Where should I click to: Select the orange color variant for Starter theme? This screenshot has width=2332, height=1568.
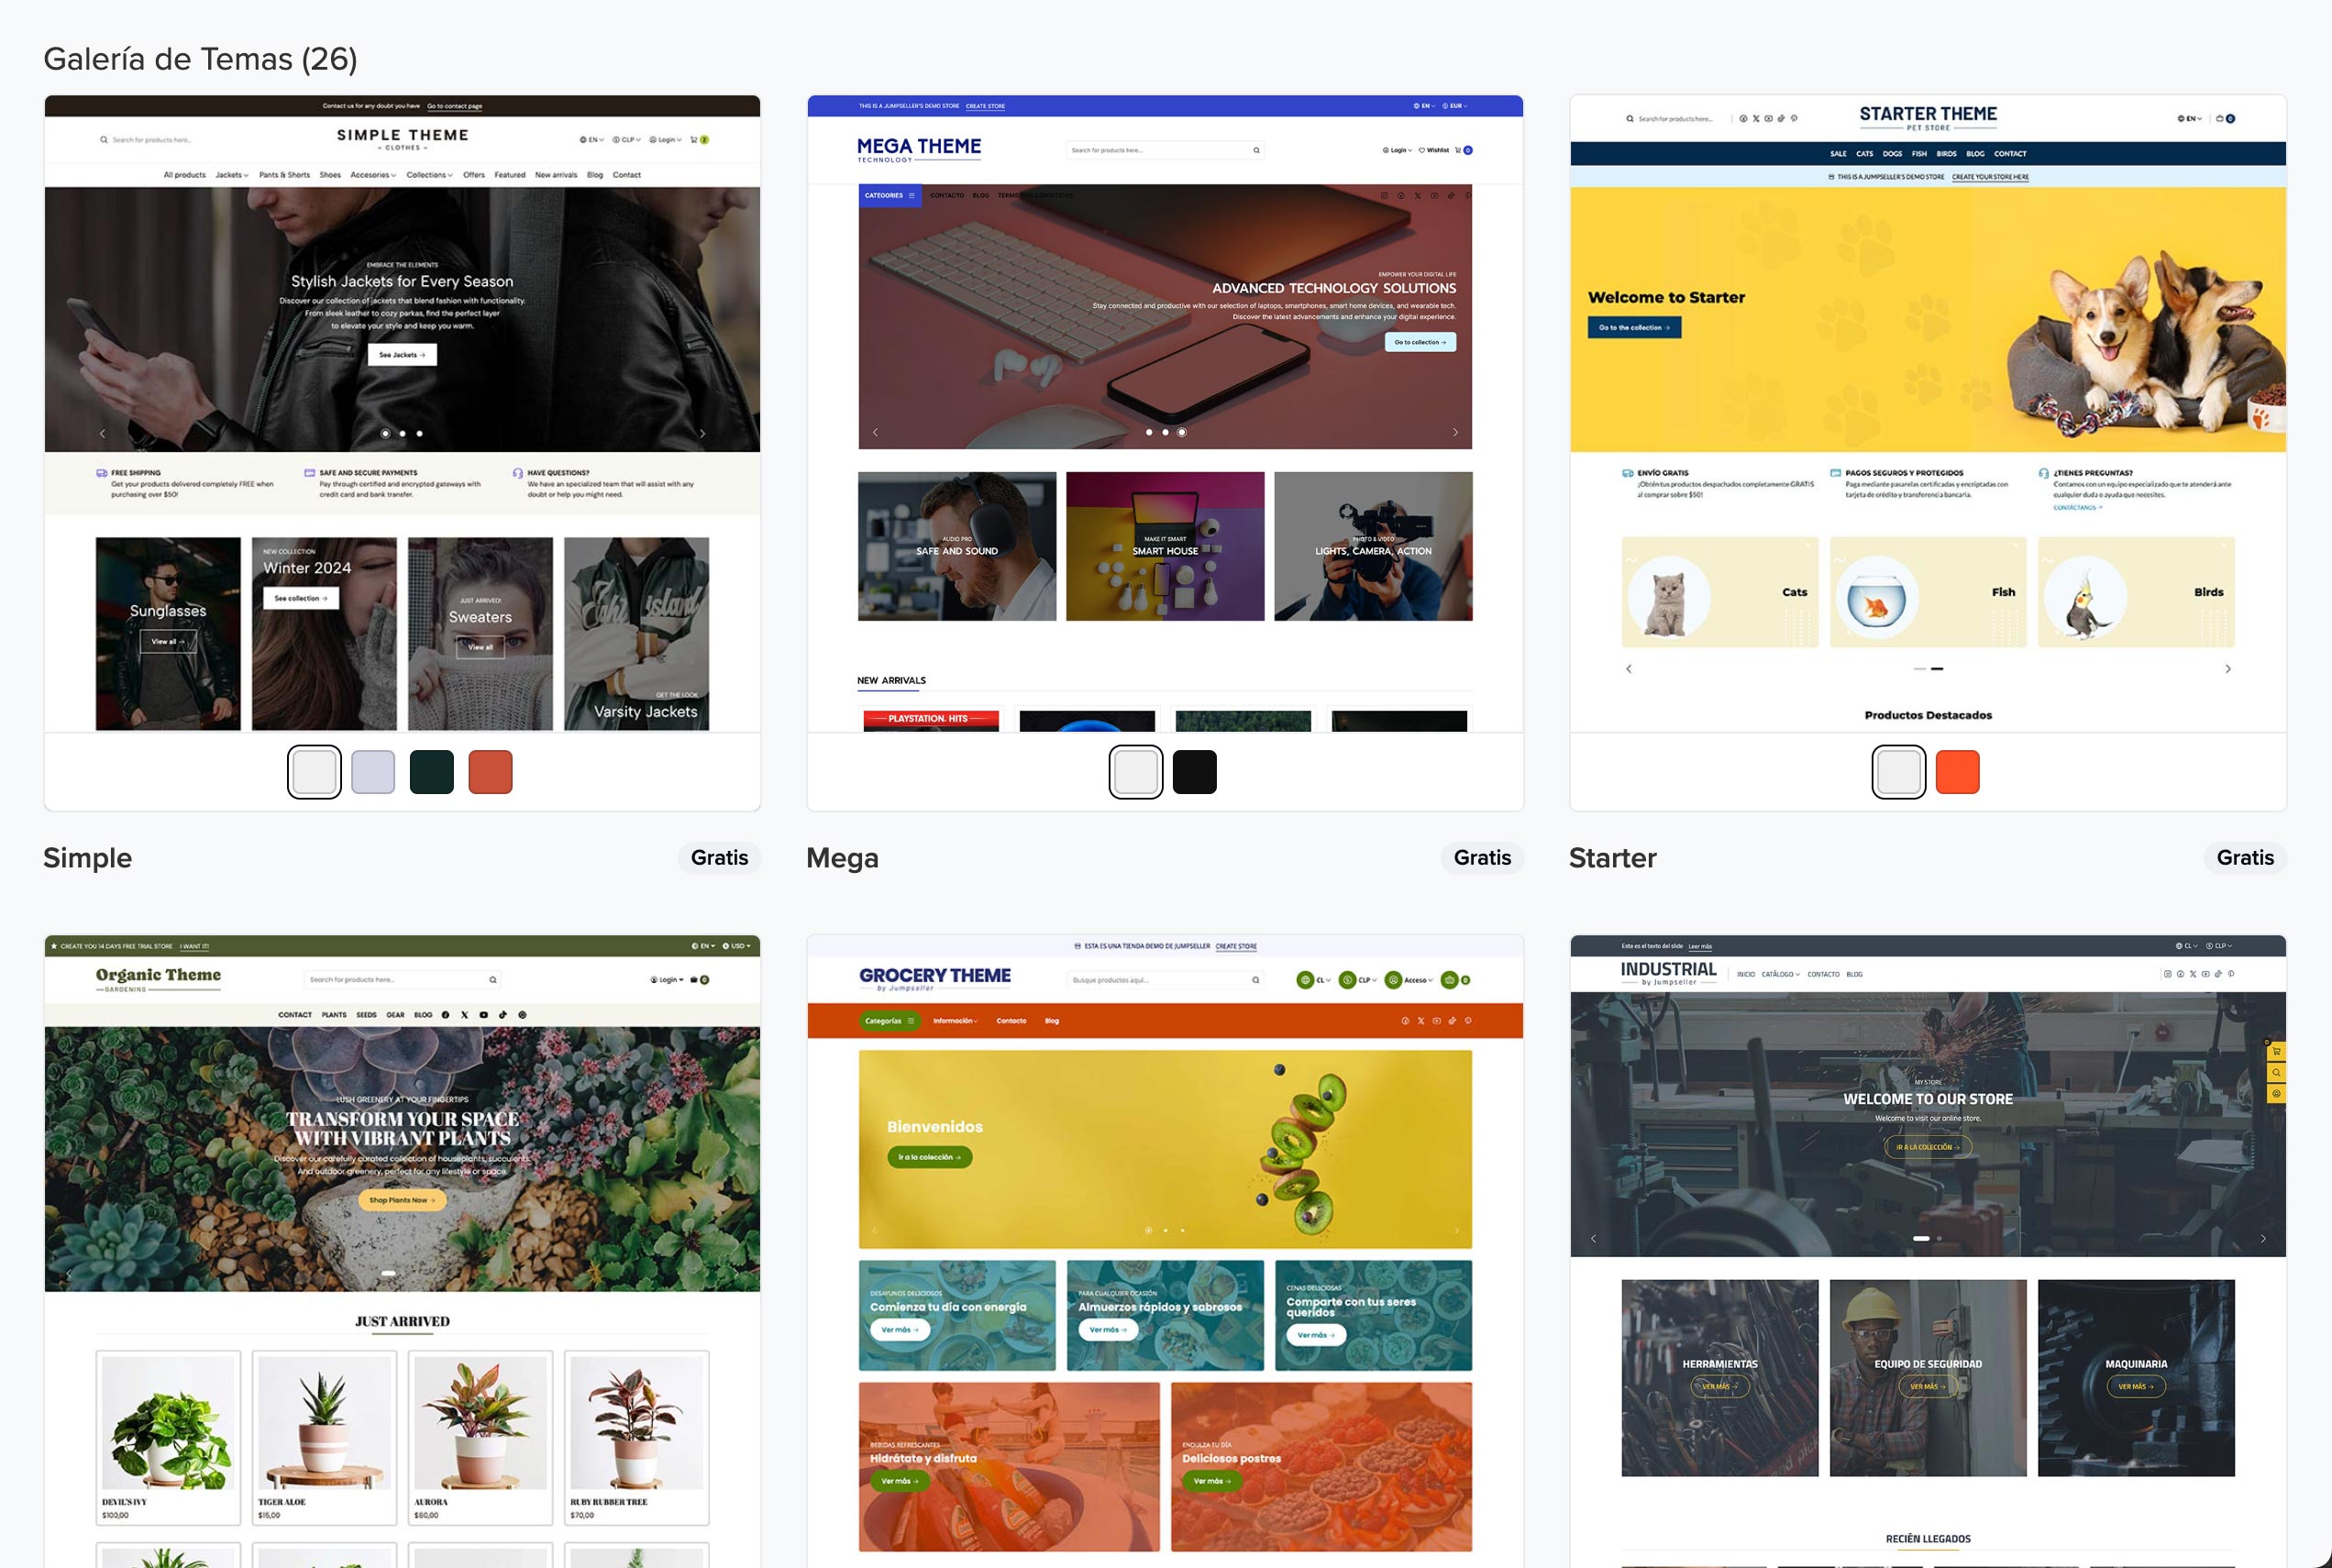1957,772
